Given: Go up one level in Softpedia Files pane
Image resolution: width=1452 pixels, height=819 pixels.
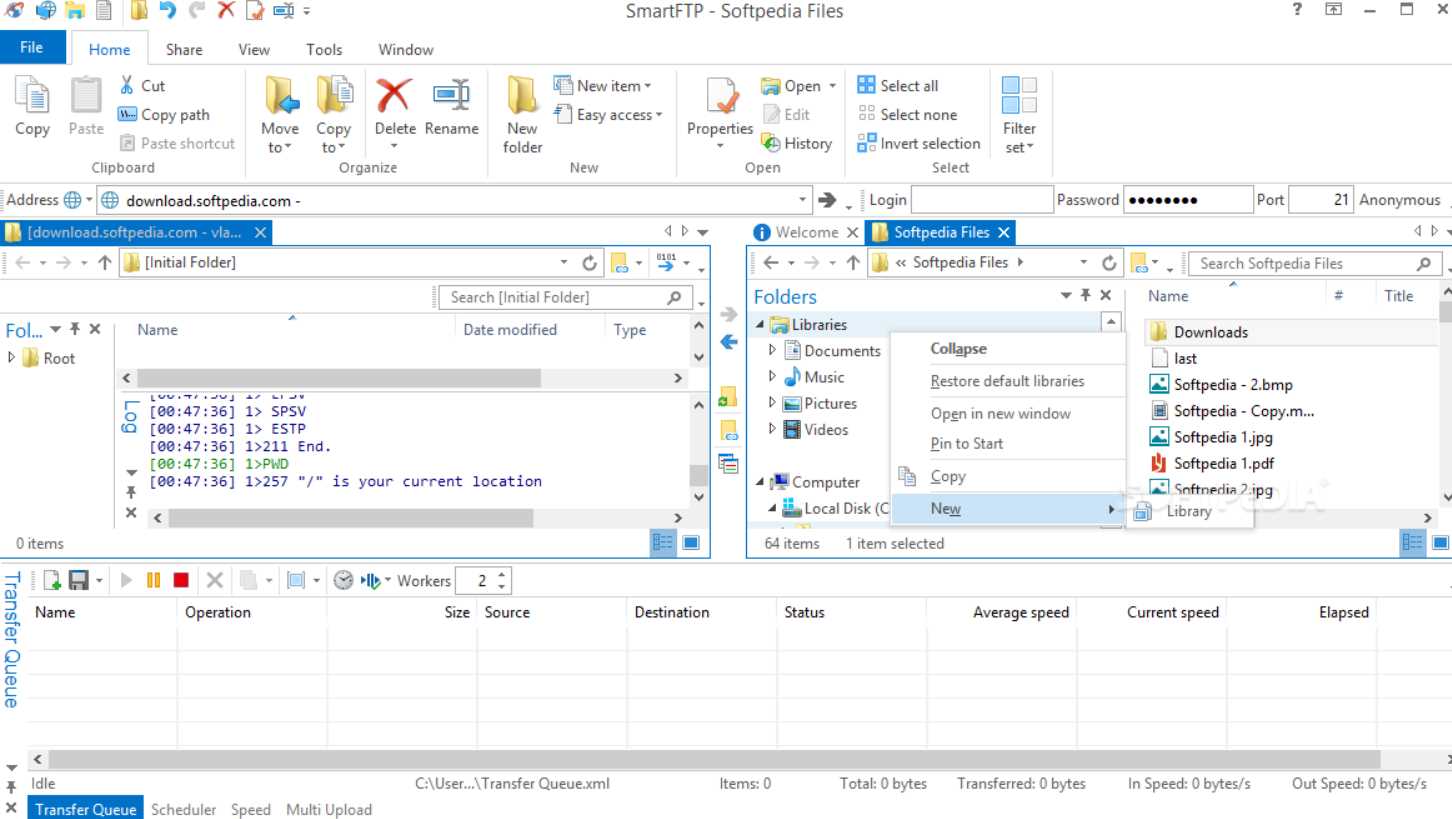Looking at the screenshot, I should pyautogui.click(x=852, y=263).
